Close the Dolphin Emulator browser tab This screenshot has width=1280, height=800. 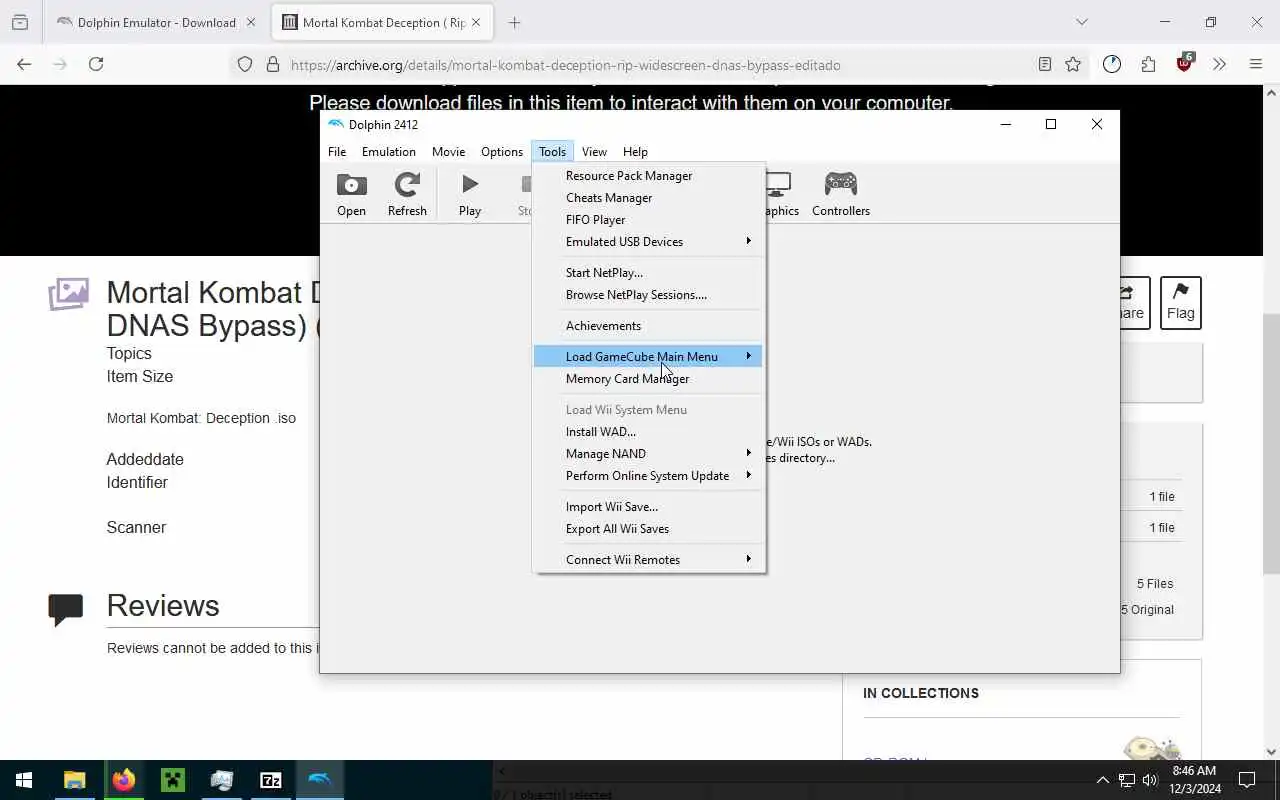click(x=251, y=22)
